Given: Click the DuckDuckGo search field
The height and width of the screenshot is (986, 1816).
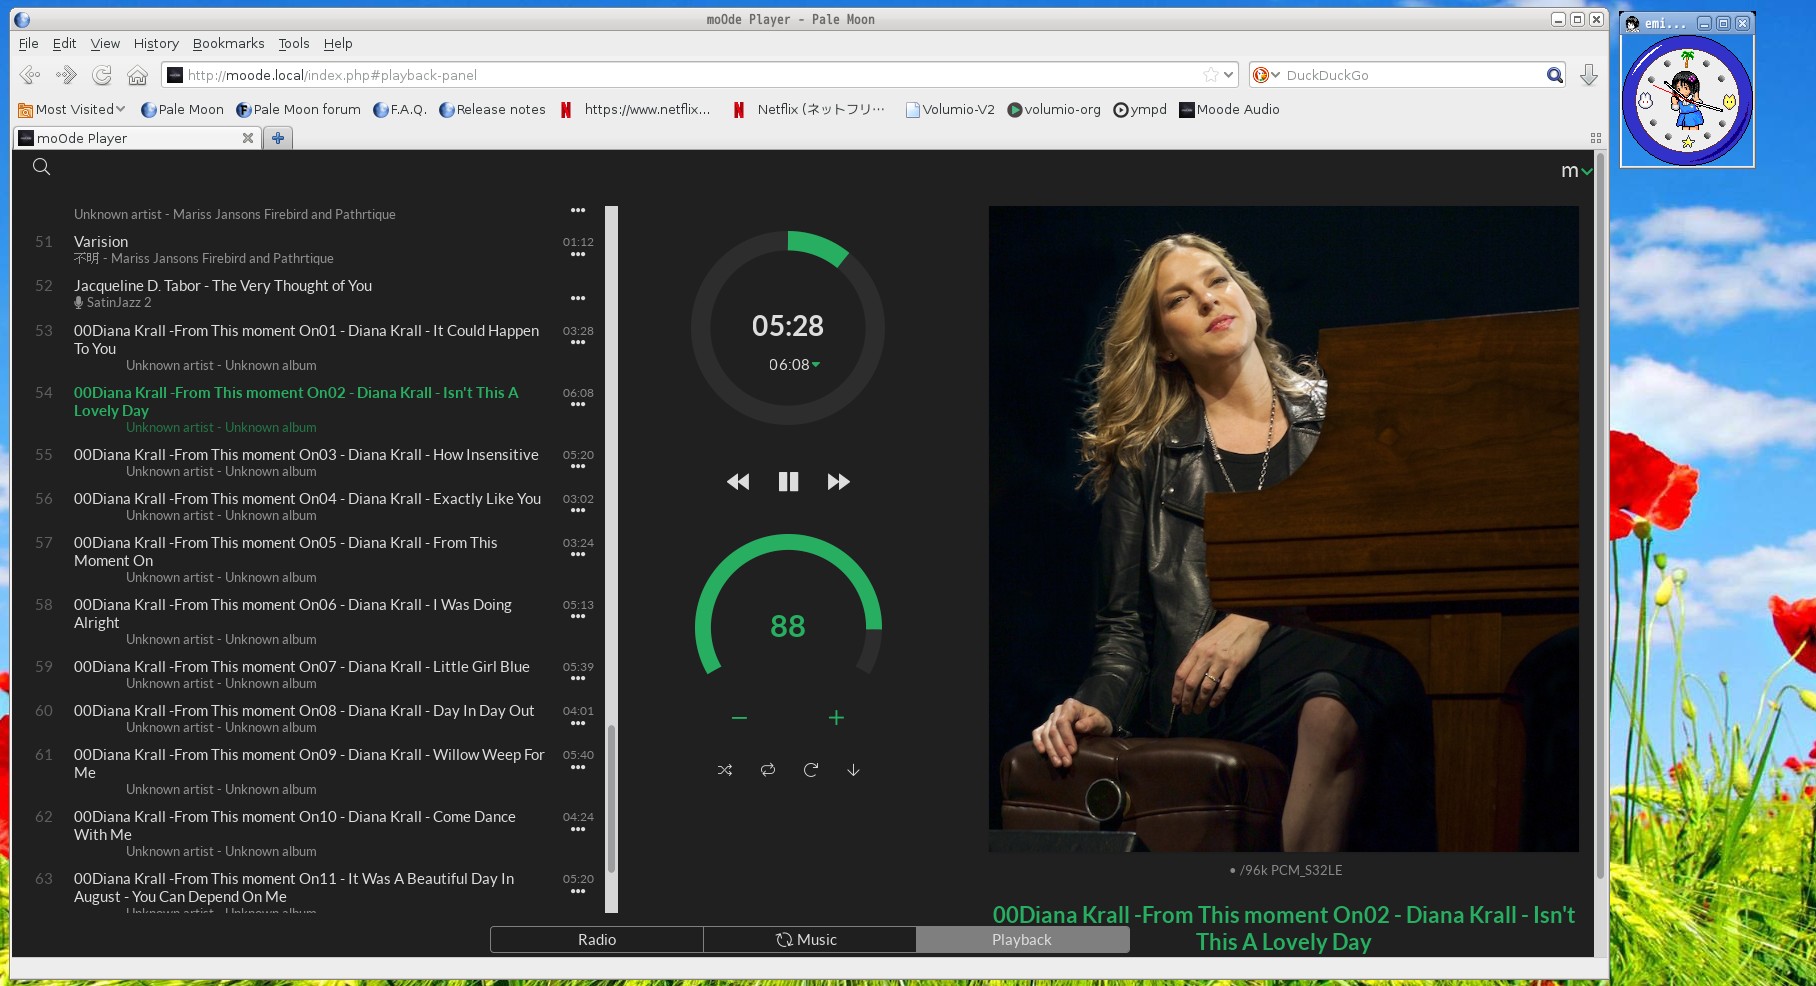Looking at the screenshot, I should coord(1410,75).
